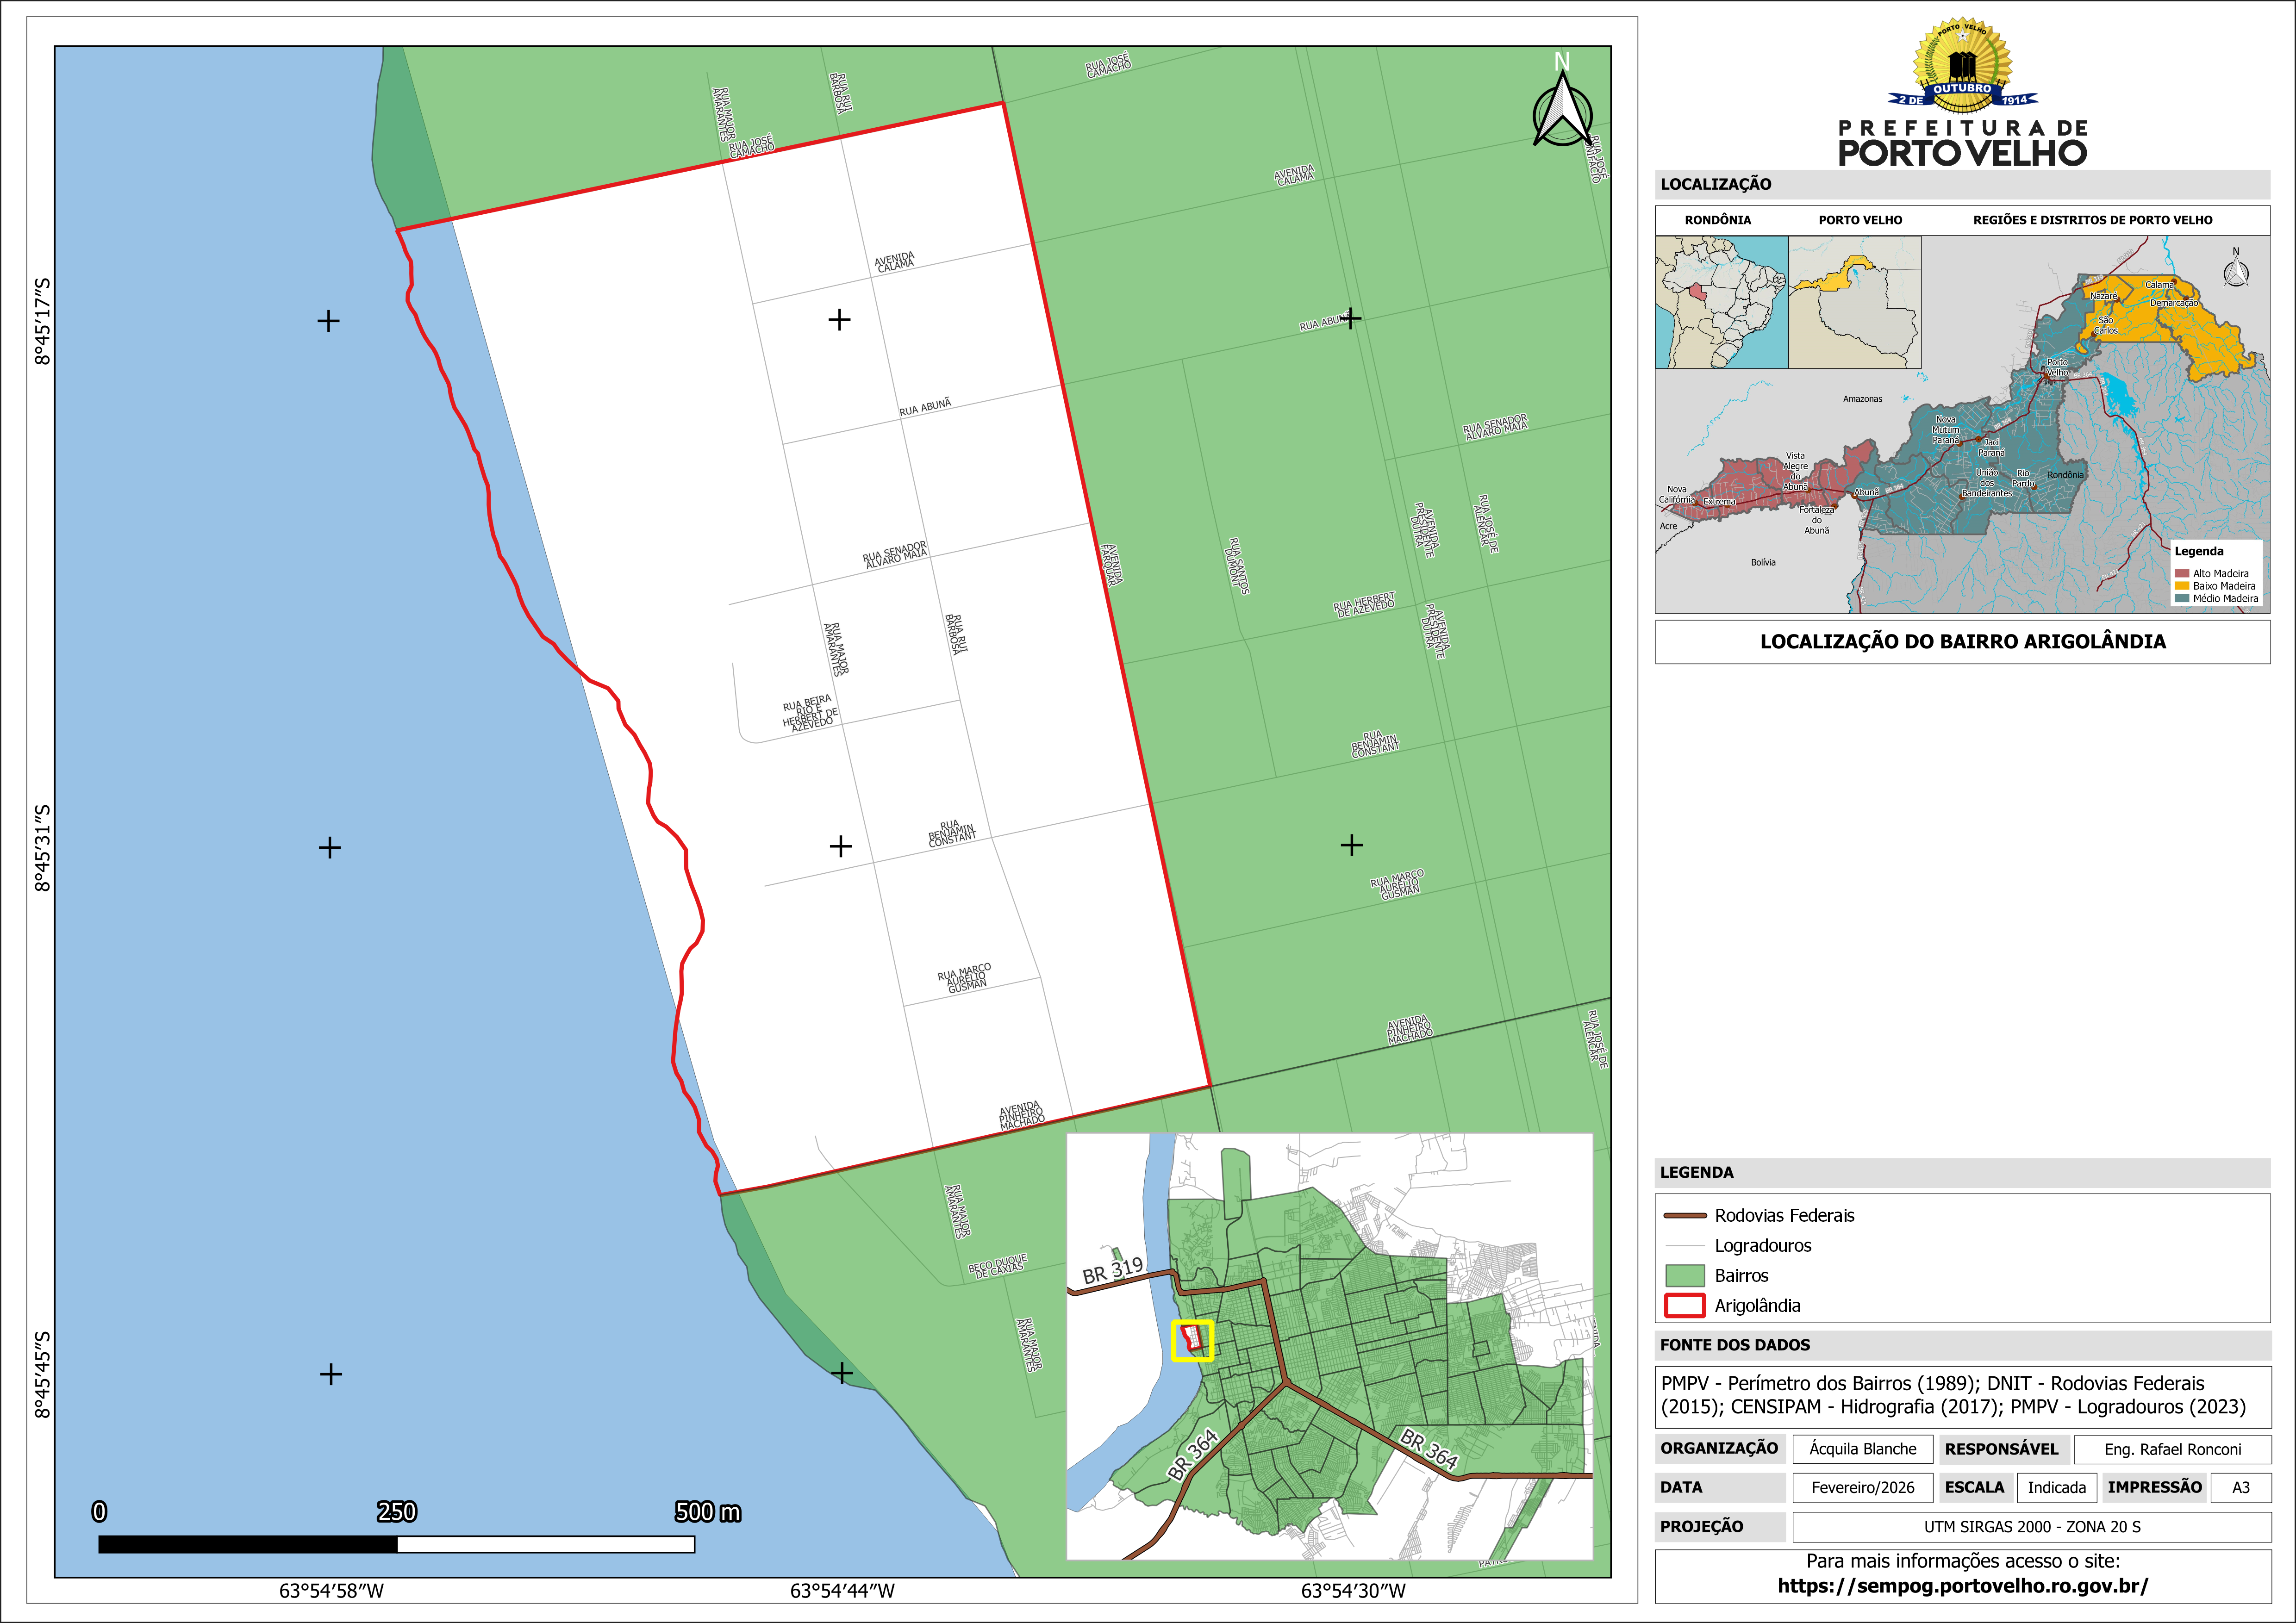Click the UTM SIRGAS 2000 projection field

pos(2031,1527)
